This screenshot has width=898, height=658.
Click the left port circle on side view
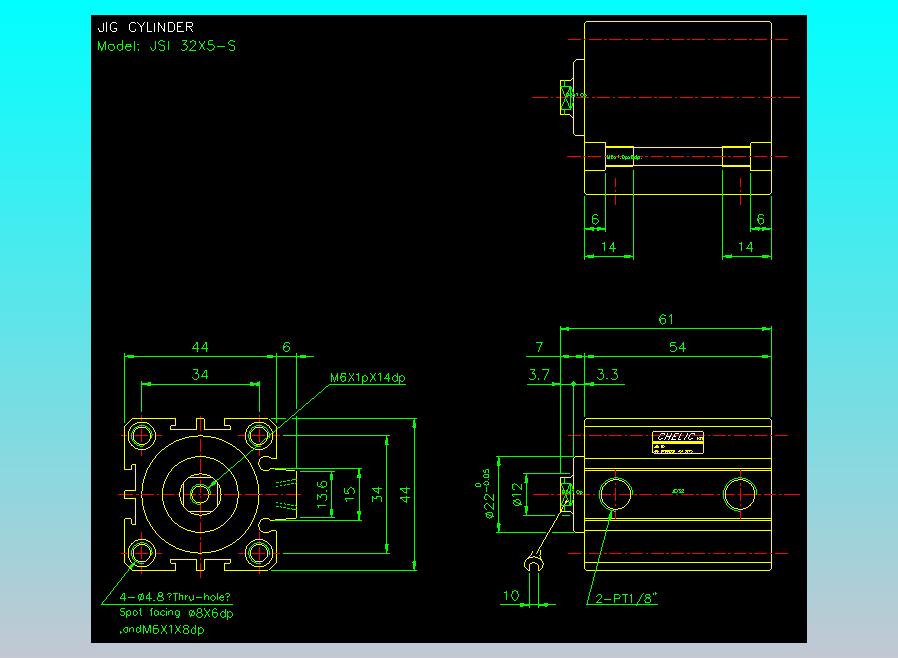point(616,494)
